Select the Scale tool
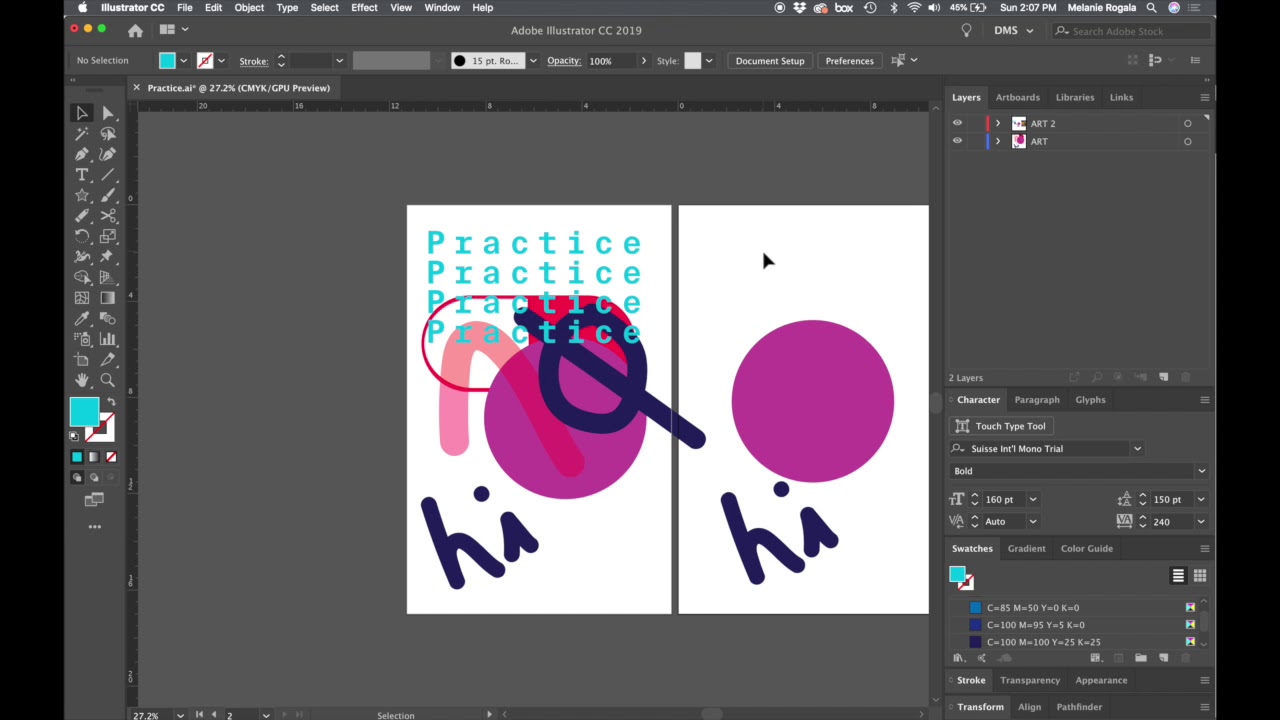The height and width of the screenshot is (720, 1280). click(108, 236)
